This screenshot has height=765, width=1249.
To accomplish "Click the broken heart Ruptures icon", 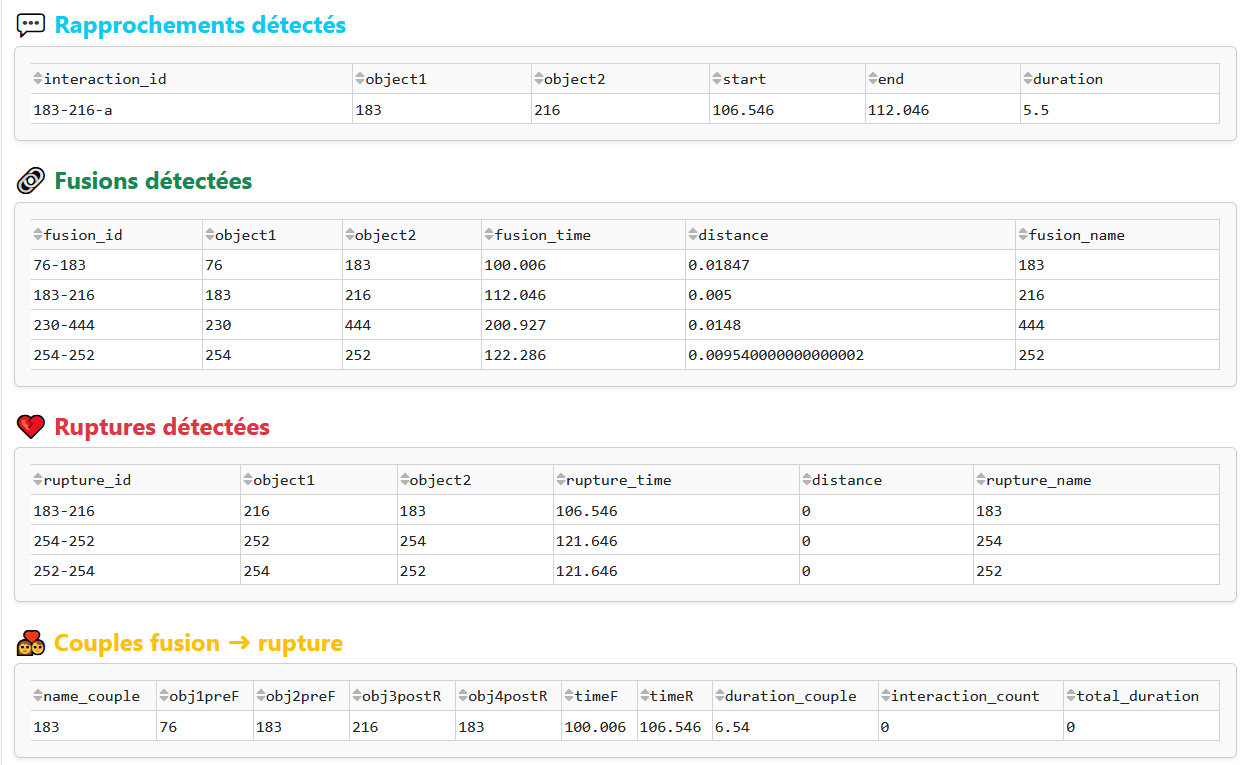I will click(x=31, y=427).
